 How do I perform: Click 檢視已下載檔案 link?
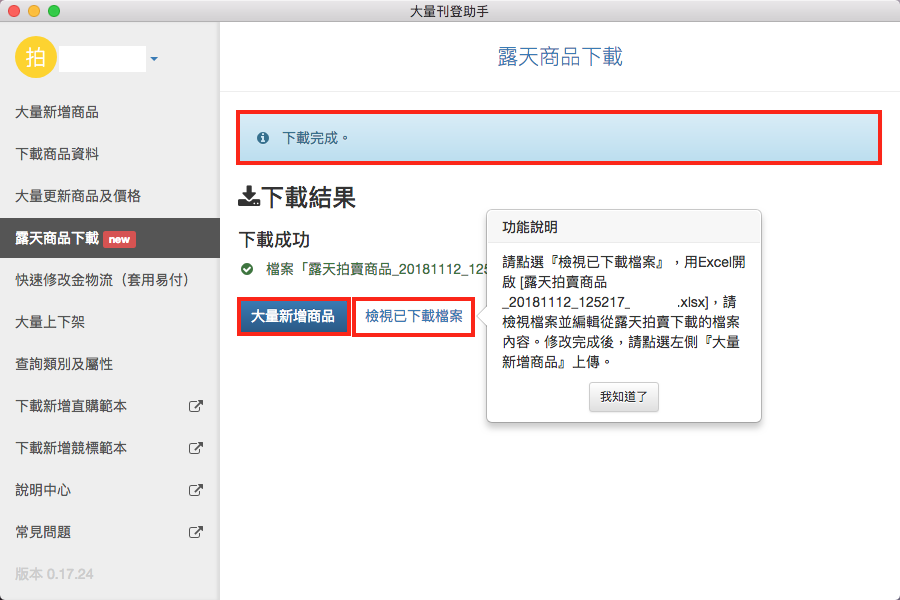pyautogui.click(x=413, y=316)
